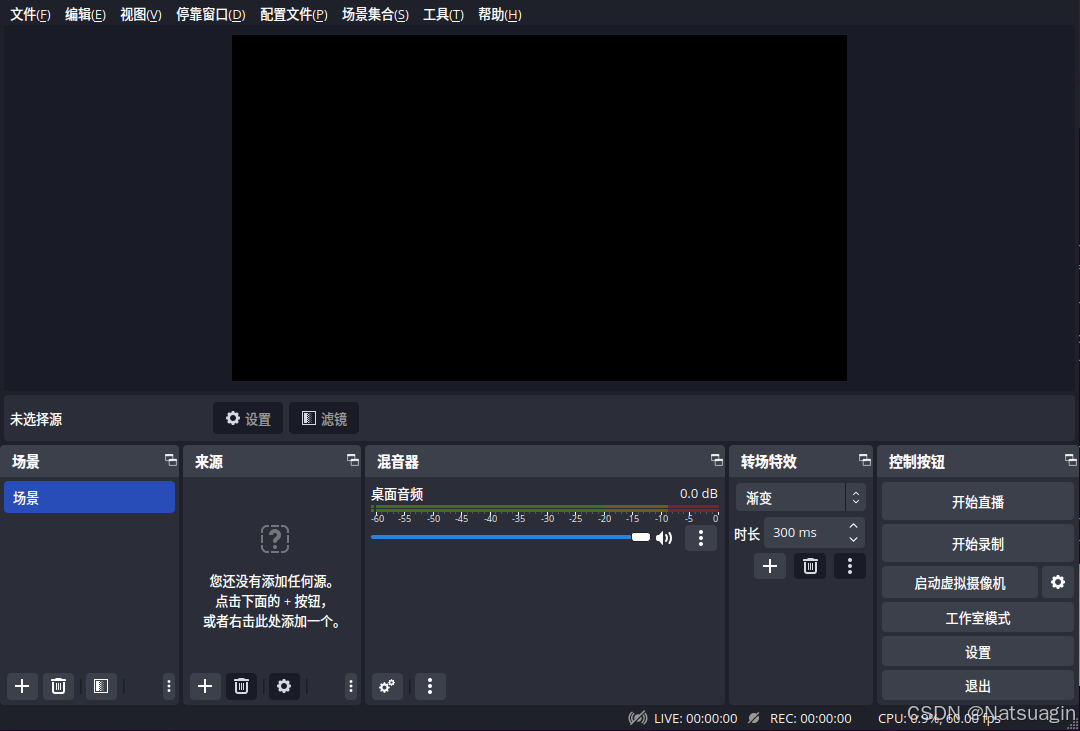This screenshot has width=1080, height=731.
Task: Start the virtual camera (启动虚拟摄像机)
Action: pyautogui.click(x=958, y=581)
